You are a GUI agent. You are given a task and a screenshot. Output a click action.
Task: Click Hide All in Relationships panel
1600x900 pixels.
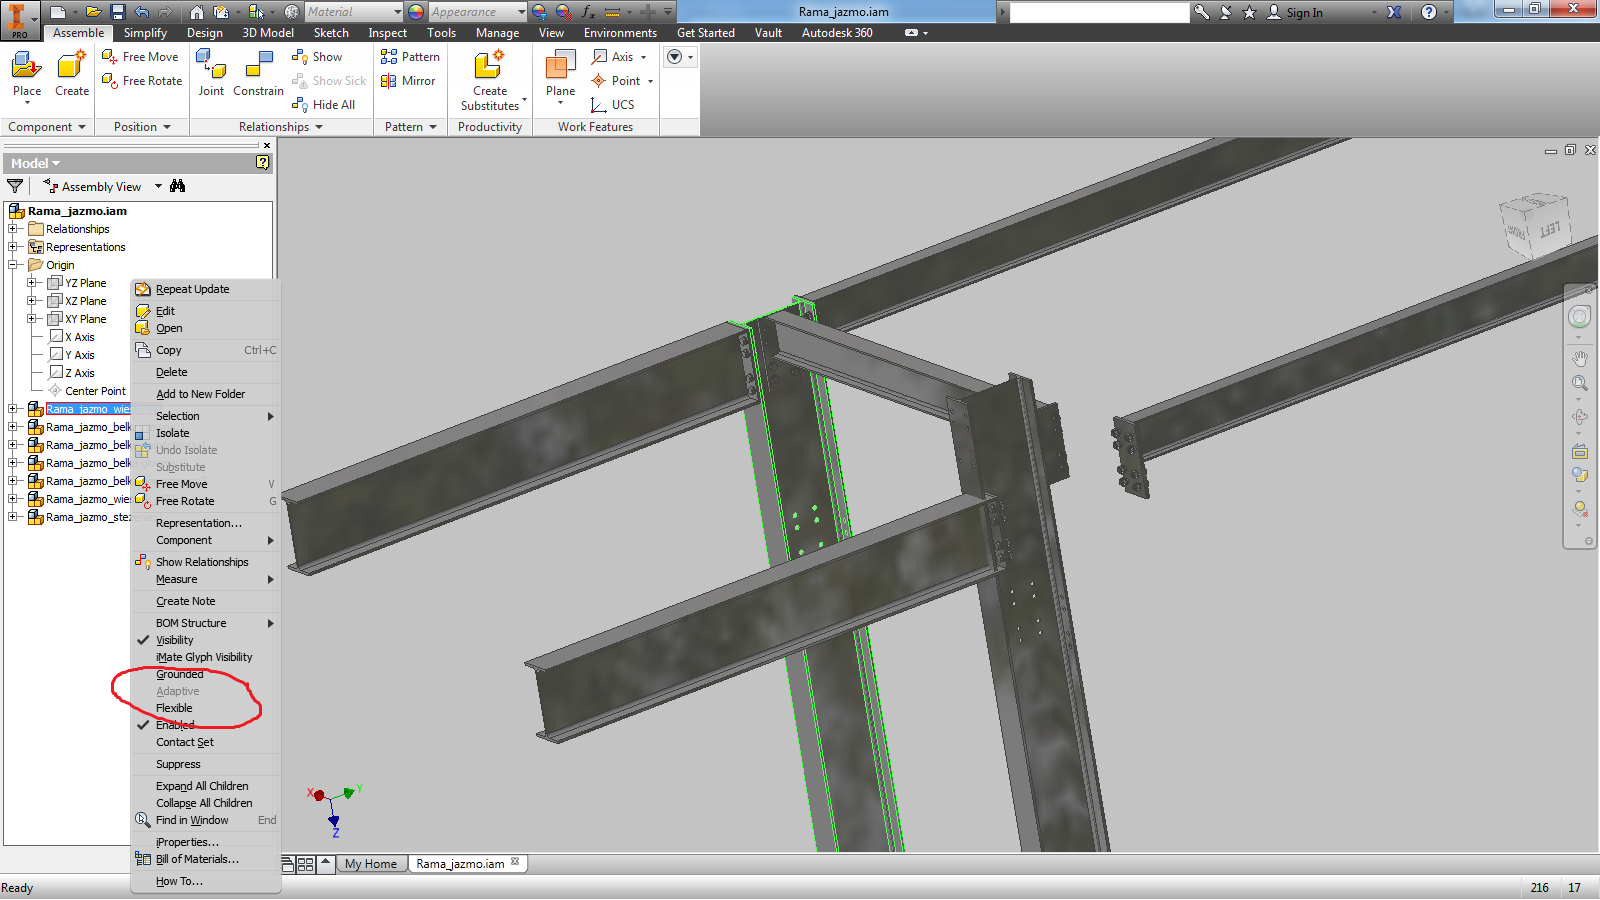[x=323, y=105]
